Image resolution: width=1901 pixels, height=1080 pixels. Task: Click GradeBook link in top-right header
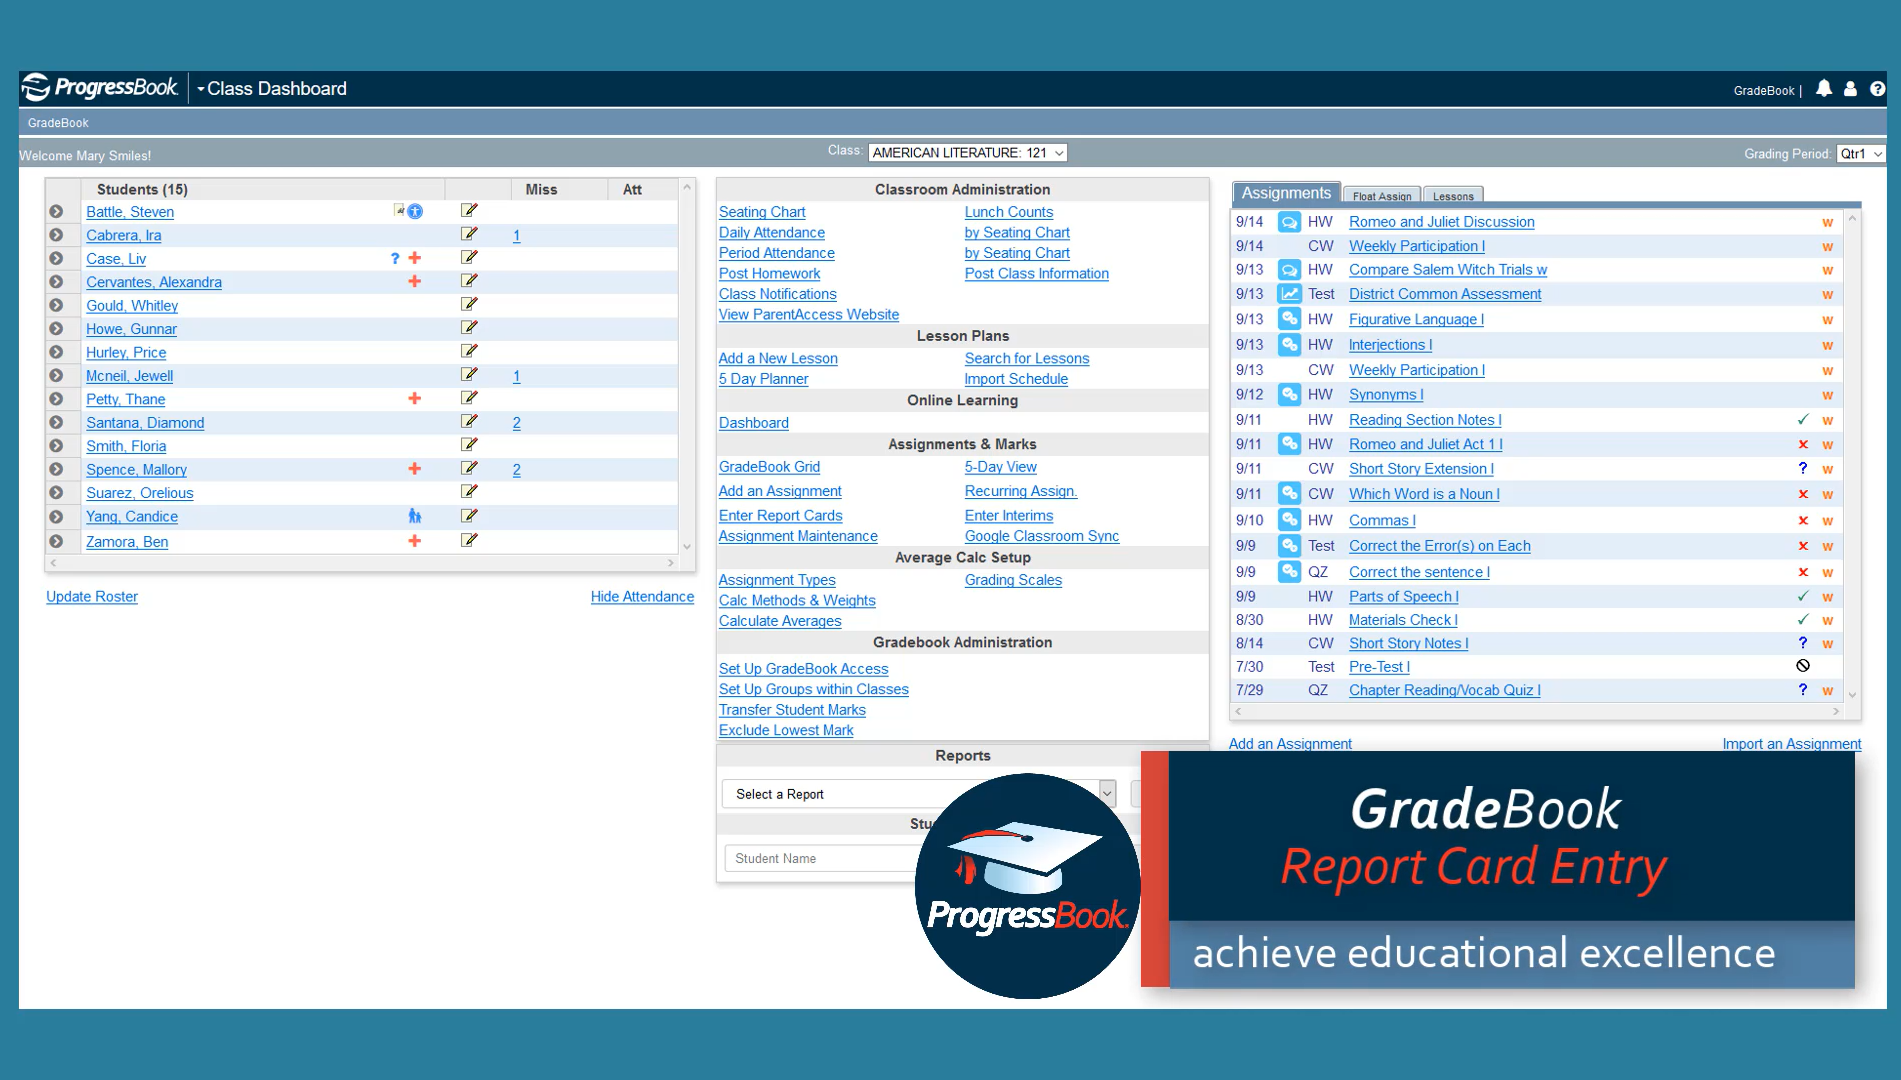click(1764, 91)
